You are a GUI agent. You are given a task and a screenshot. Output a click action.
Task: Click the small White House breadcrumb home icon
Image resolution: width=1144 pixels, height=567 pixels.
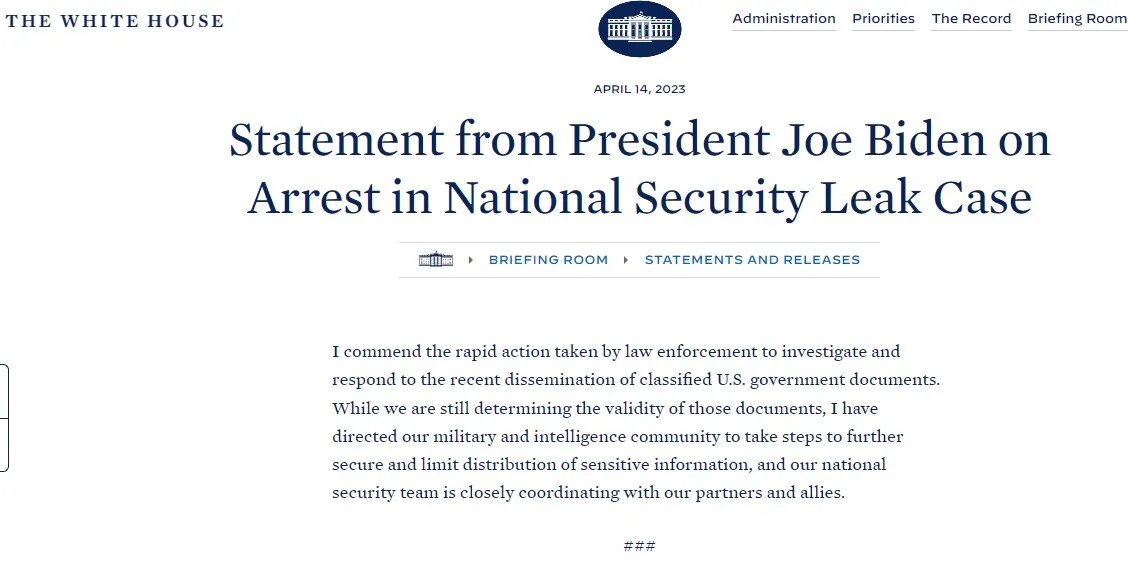pos(435,260)
